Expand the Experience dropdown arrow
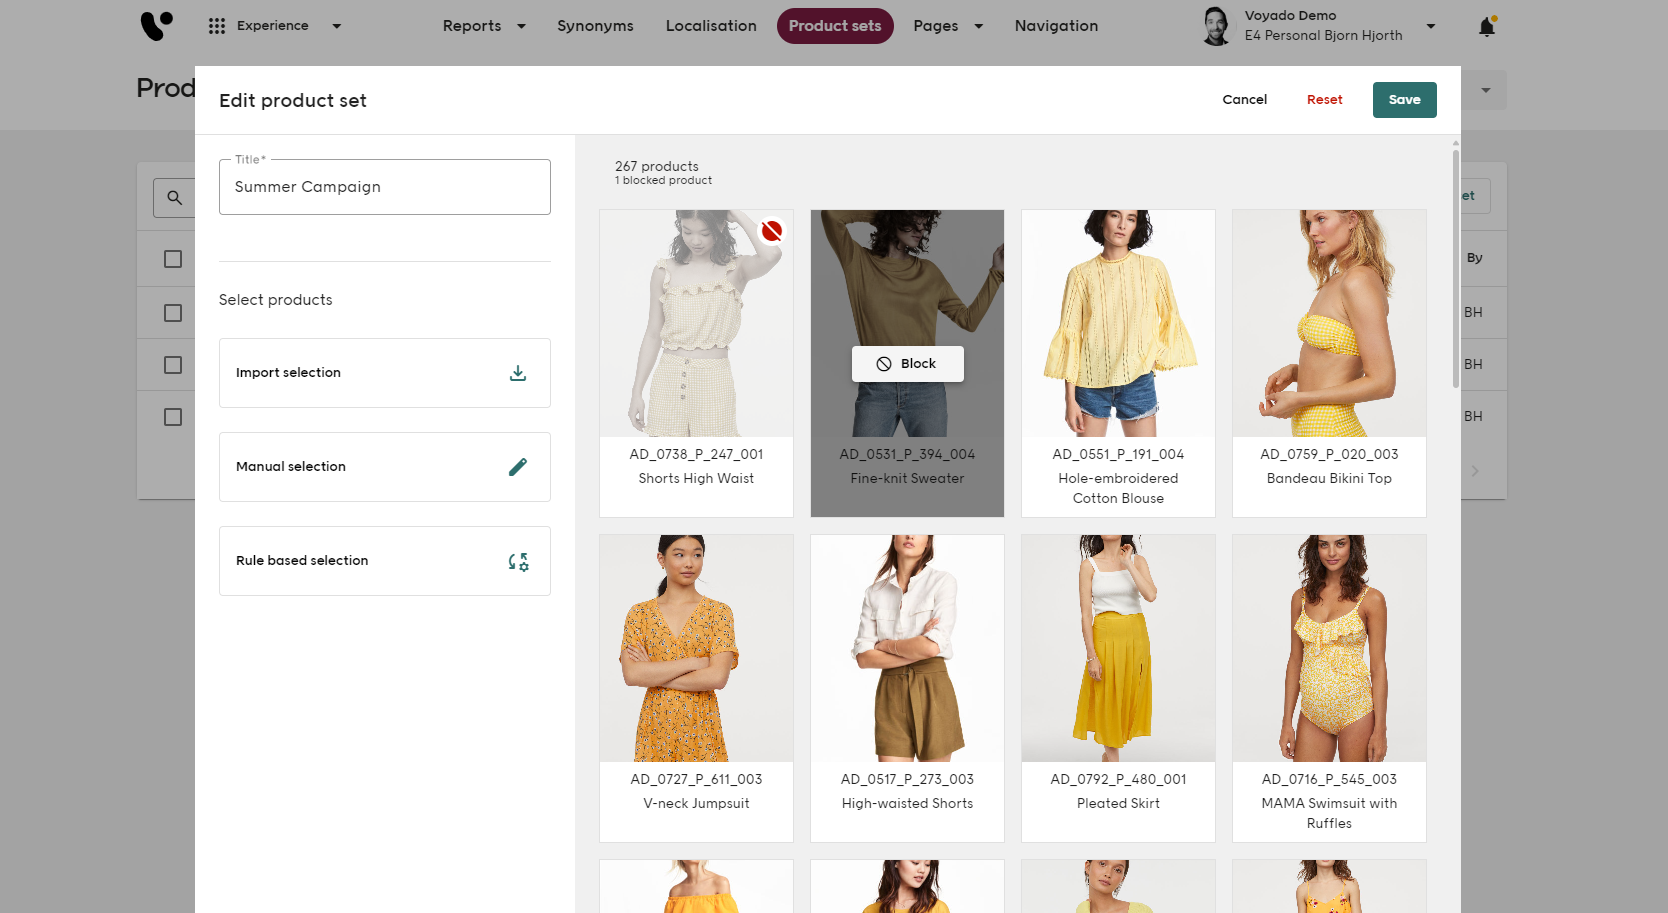Screen dimensions: 1668x913 point(337,26)
